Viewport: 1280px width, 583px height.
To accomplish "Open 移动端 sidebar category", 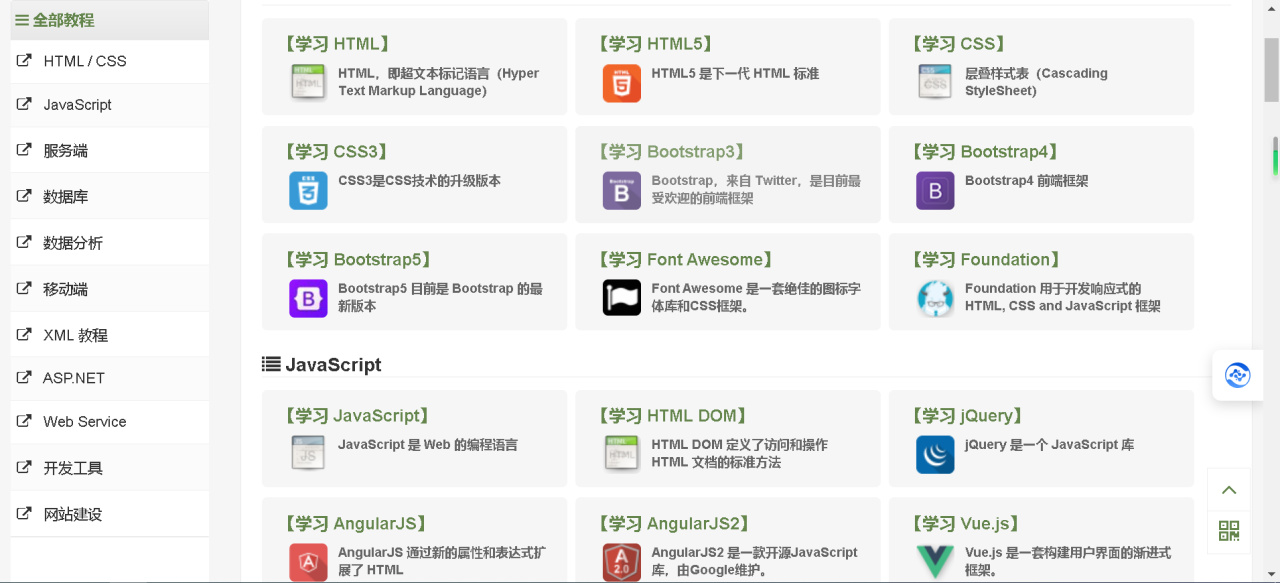I will point(110,288).
